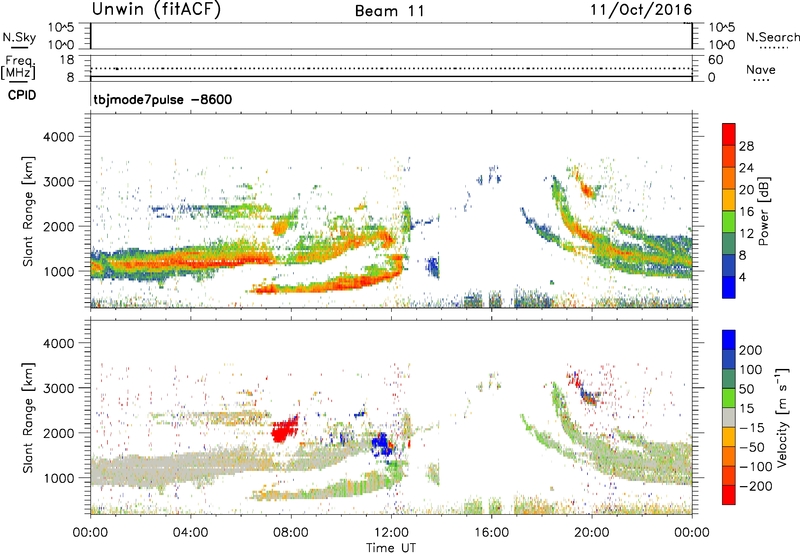This screenshot has height=554, width=800.
Task: Click the velocity scale value '200'
Action: [x=751, y=350]
